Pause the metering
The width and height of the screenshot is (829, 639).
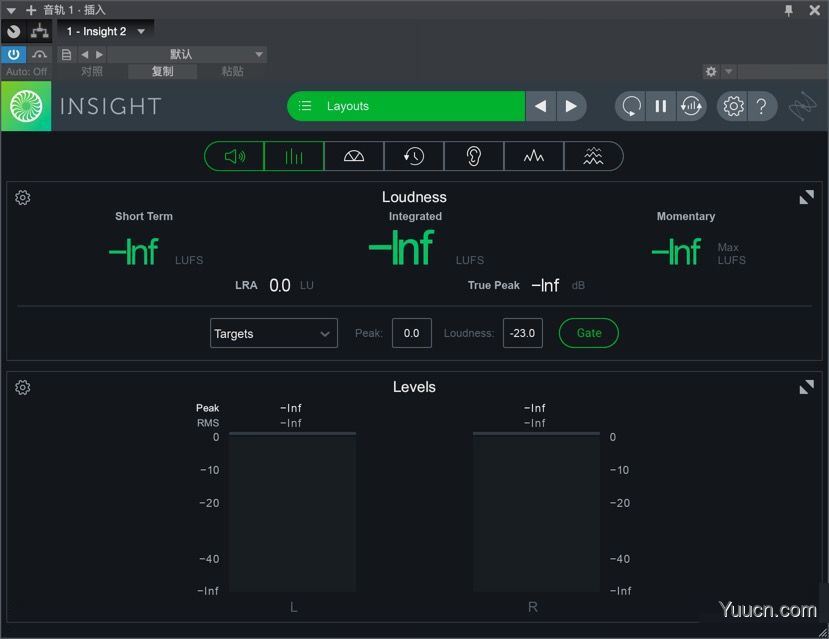click(x=660, y=106)
